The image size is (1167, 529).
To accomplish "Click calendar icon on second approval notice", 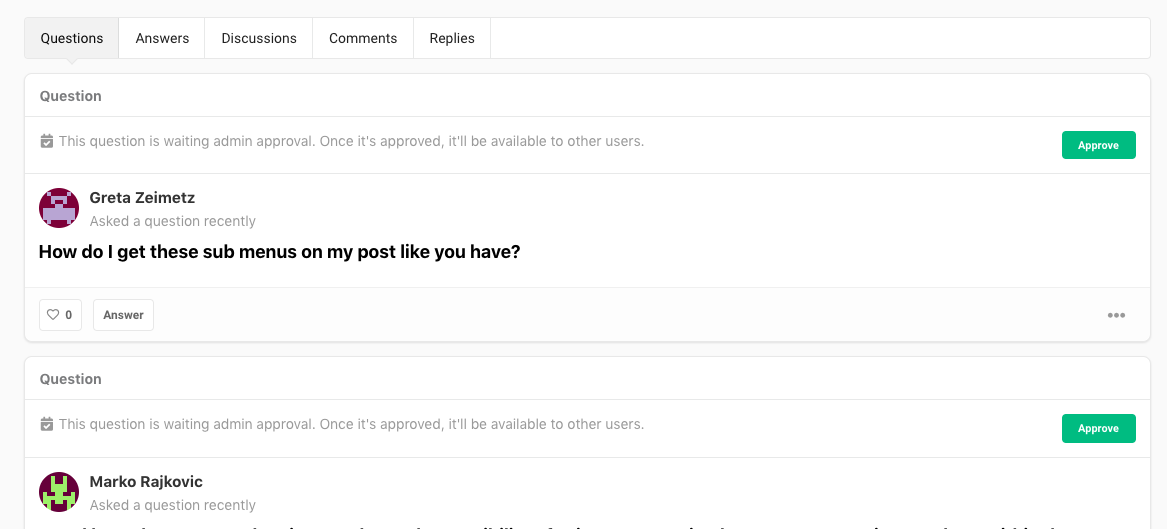I will (x=46, y=424).
